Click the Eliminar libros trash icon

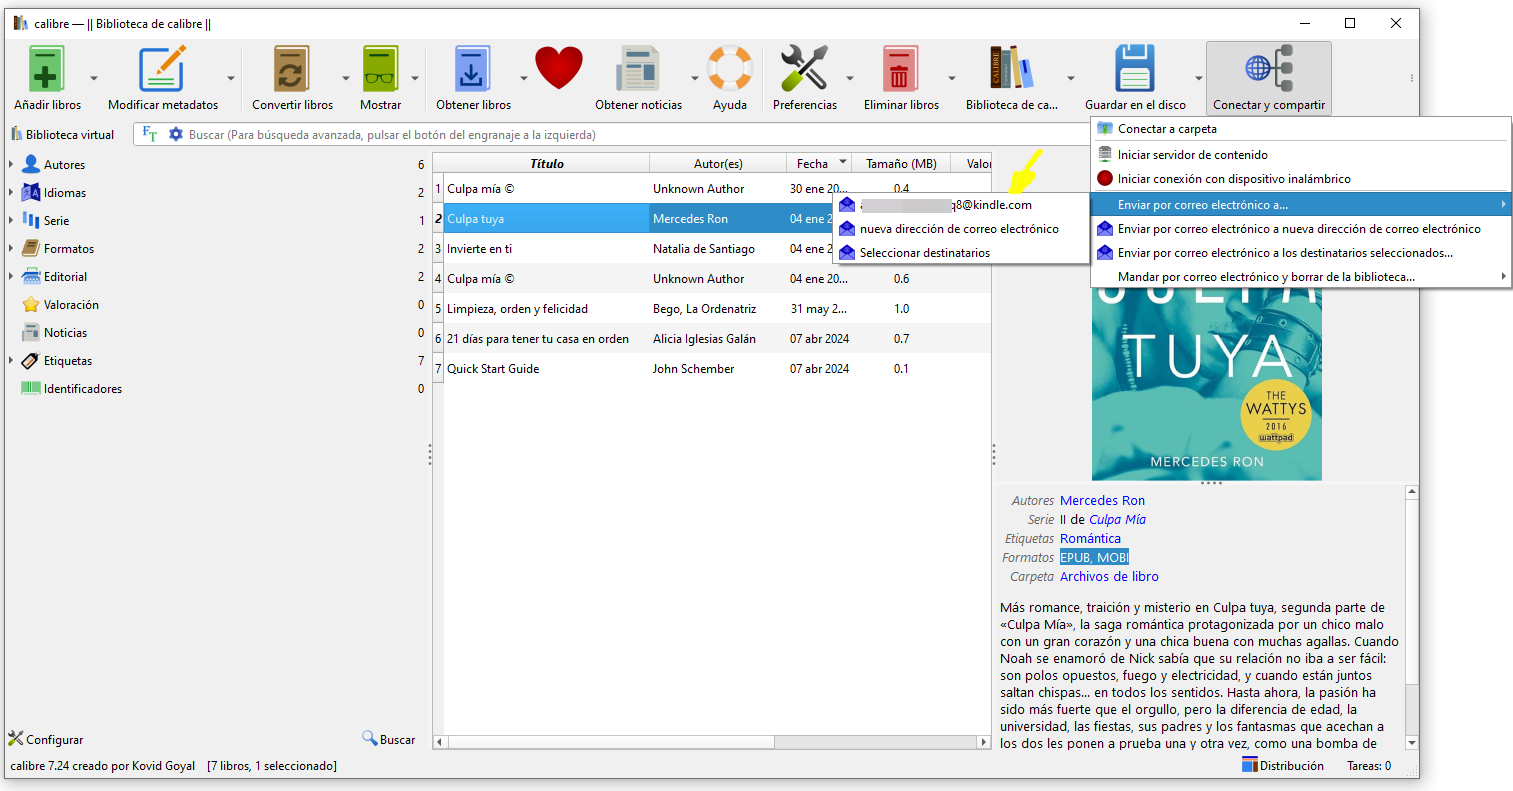click(900, 70)
